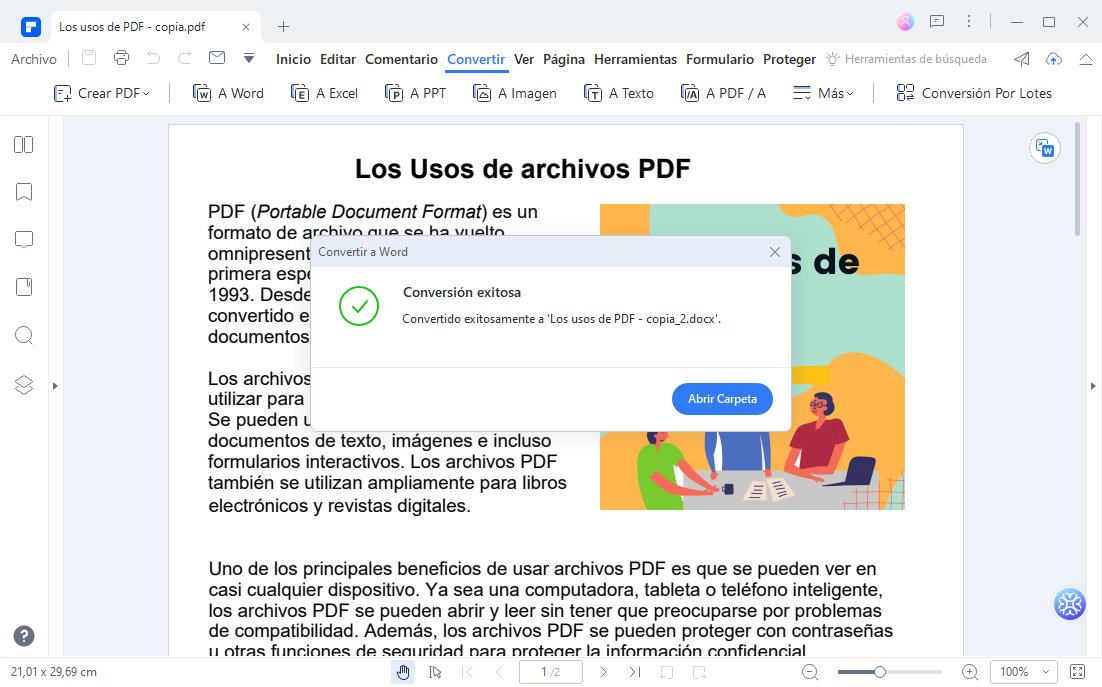Toggle fullscreen mode in bottom-right corner

point(1077,672)
